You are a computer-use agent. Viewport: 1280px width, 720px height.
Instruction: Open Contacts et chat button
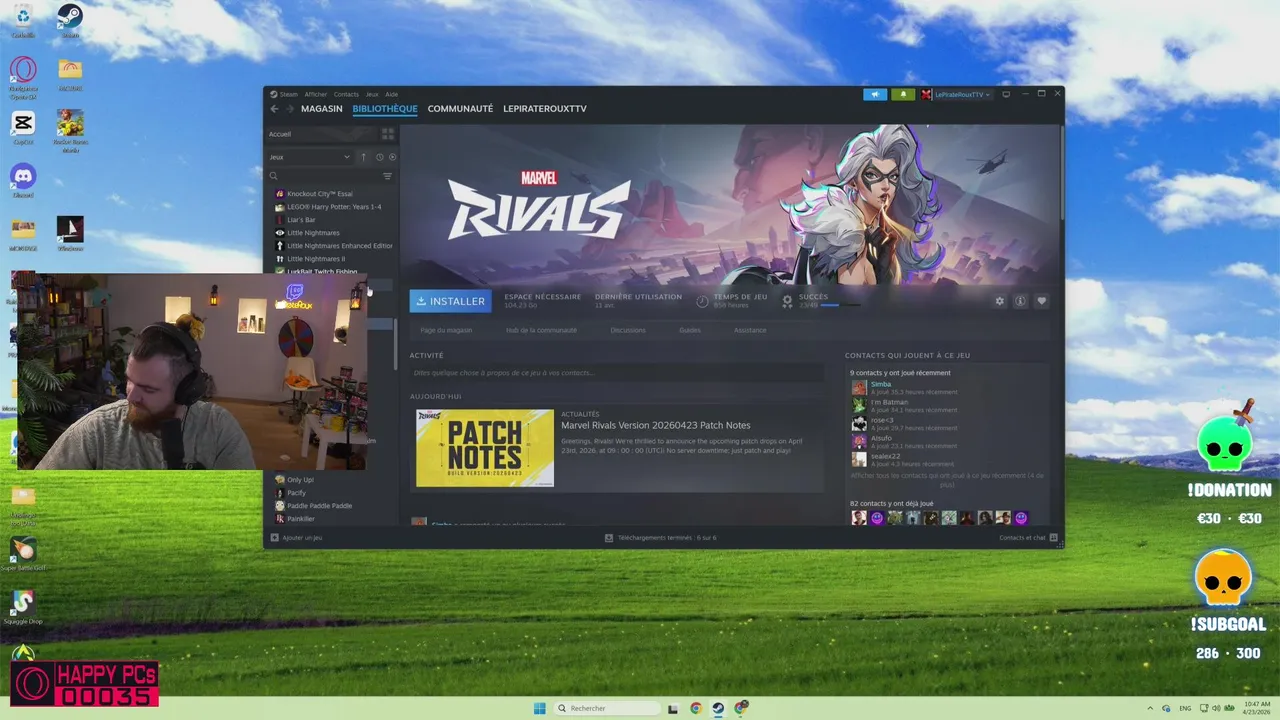(x=1027, y=538)
